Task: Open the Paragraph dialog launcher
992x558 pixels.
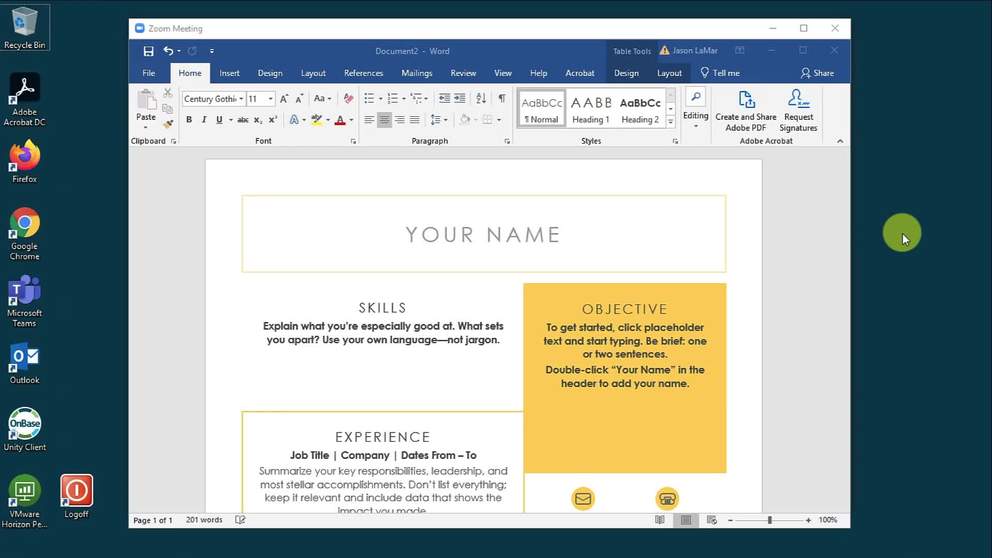Action: (507, 141)
